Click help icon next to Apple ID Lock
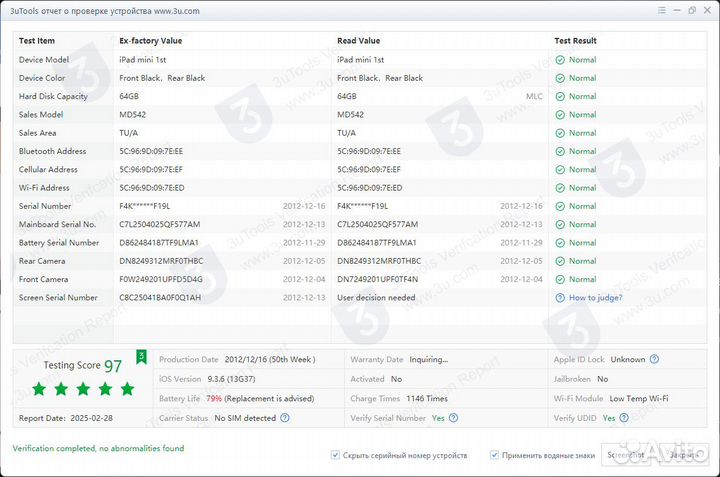 [654, 359]
